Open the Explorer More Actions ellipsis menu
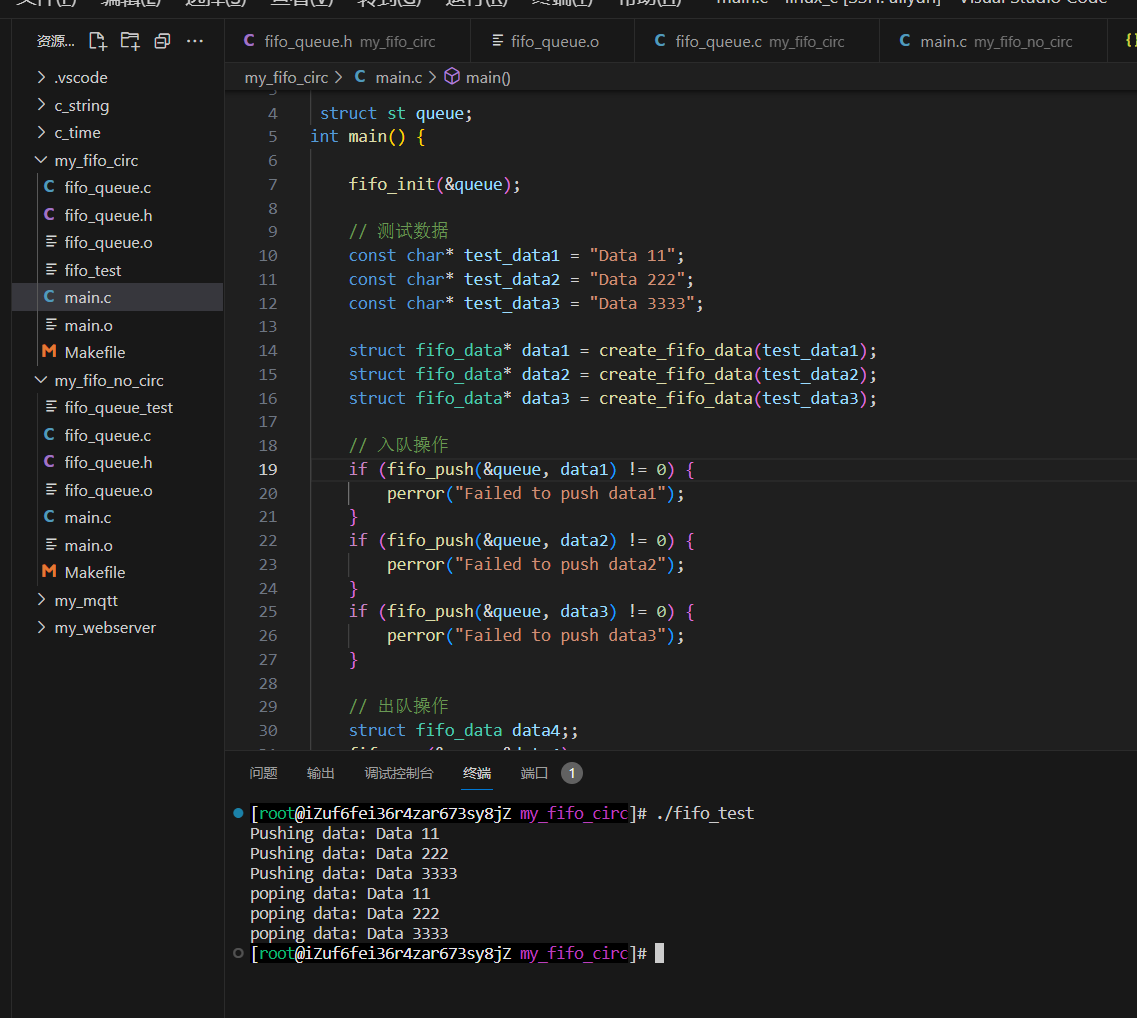Screen dimensions: 1137x1018 (194, 39)
